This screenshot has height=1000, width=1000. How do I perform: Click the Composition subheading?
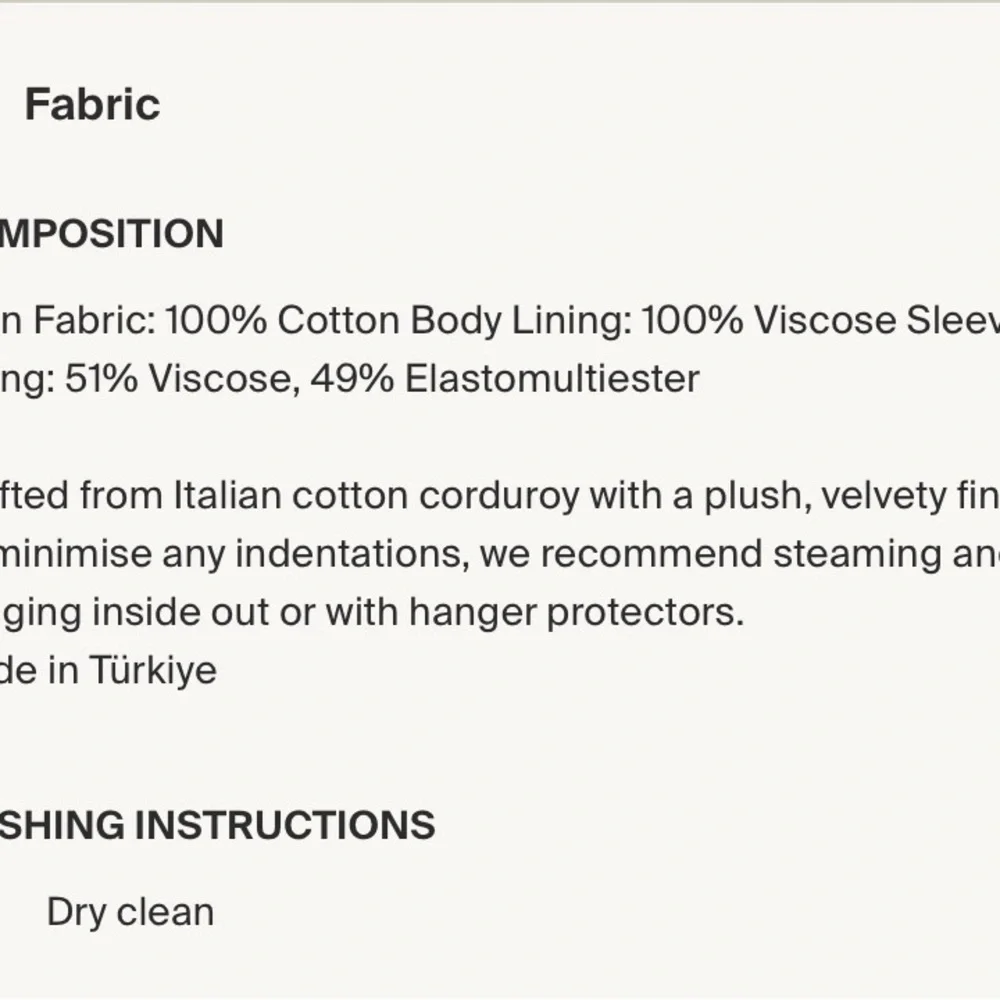[x=110, y=234]
